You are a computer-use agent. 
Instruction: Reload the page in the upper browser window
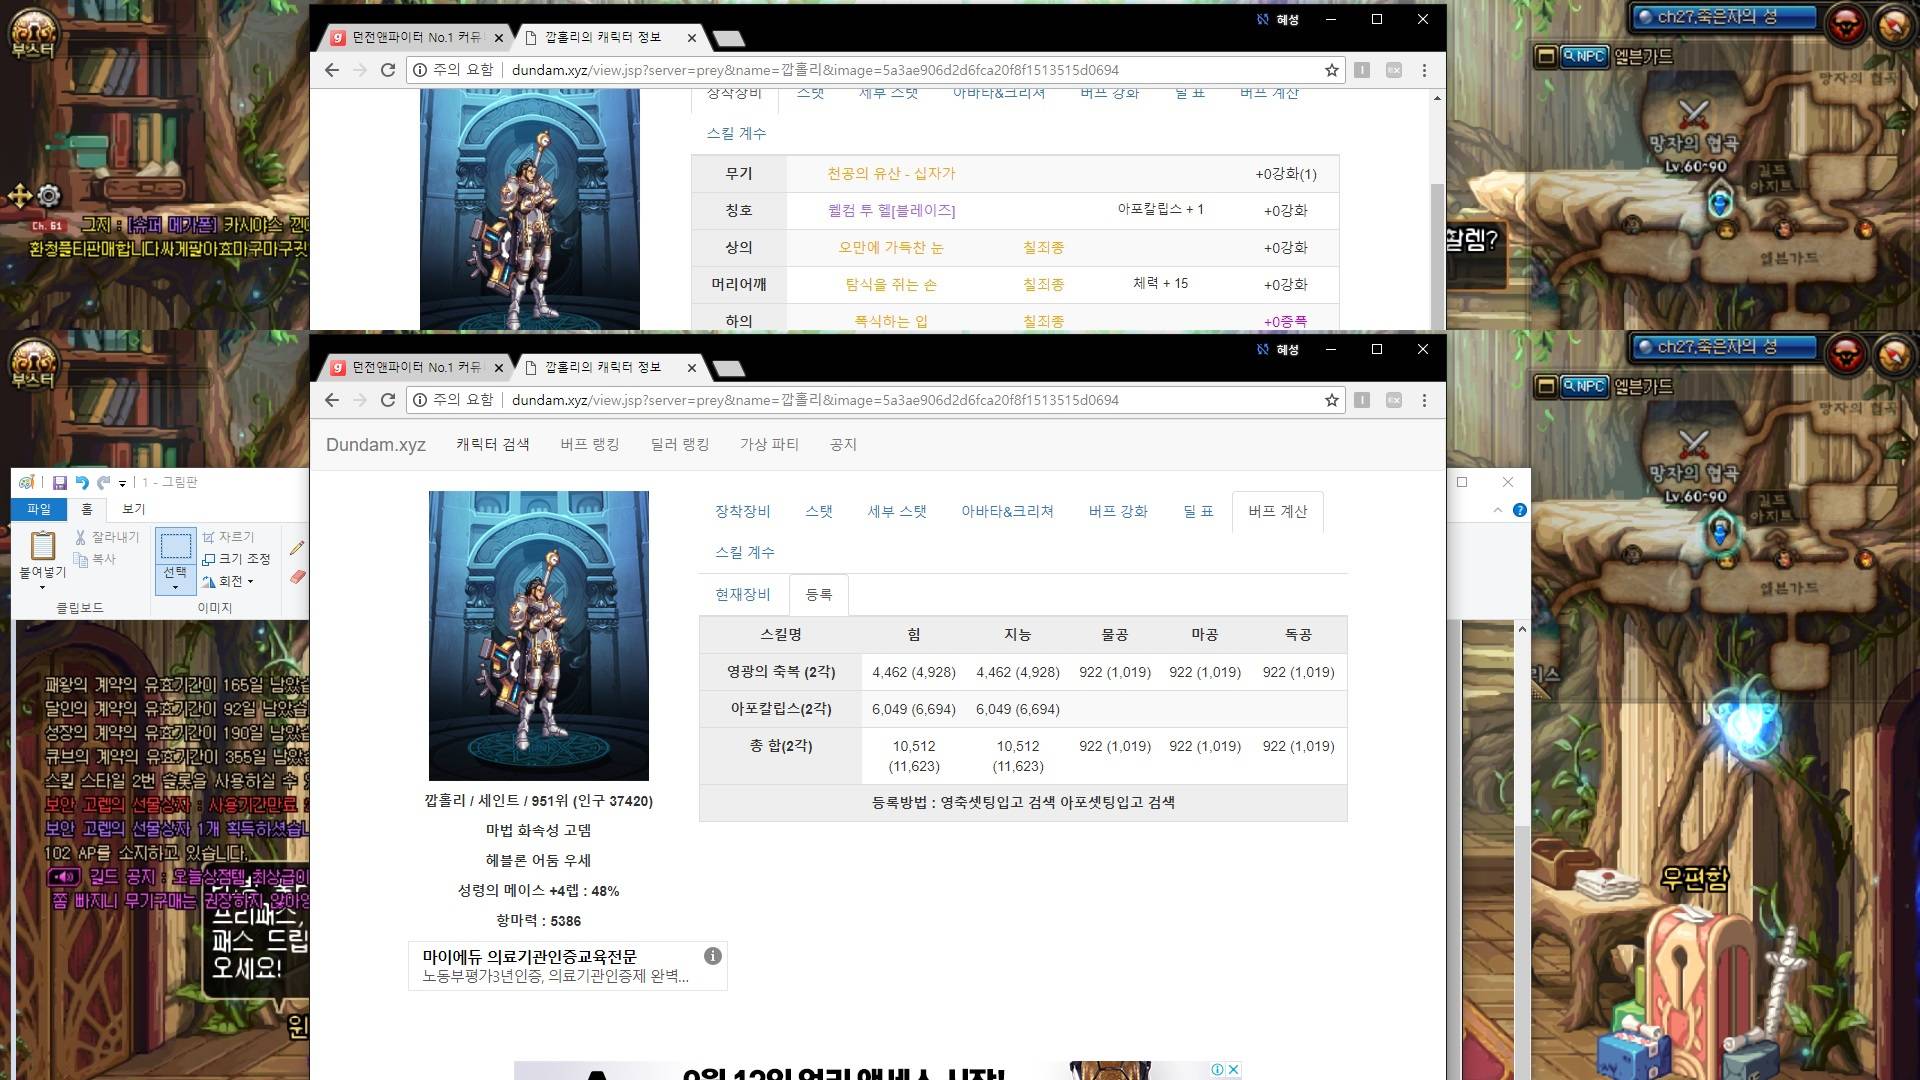(x=388, y=70)
